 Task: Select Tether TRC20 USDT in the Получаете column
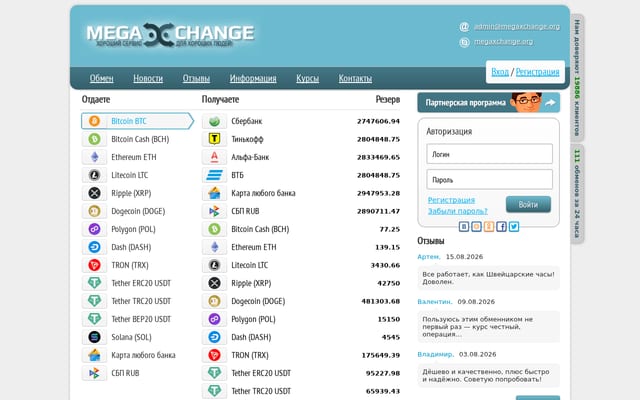[301, 391]
